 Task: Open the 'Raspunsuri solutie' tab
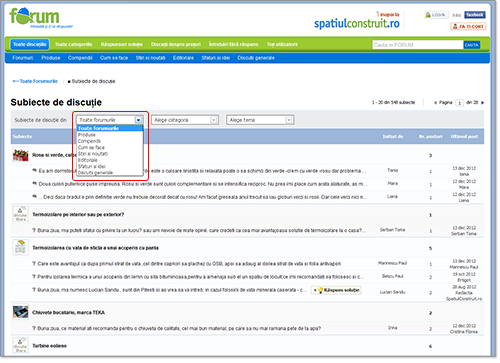click(x=122, y=44)
